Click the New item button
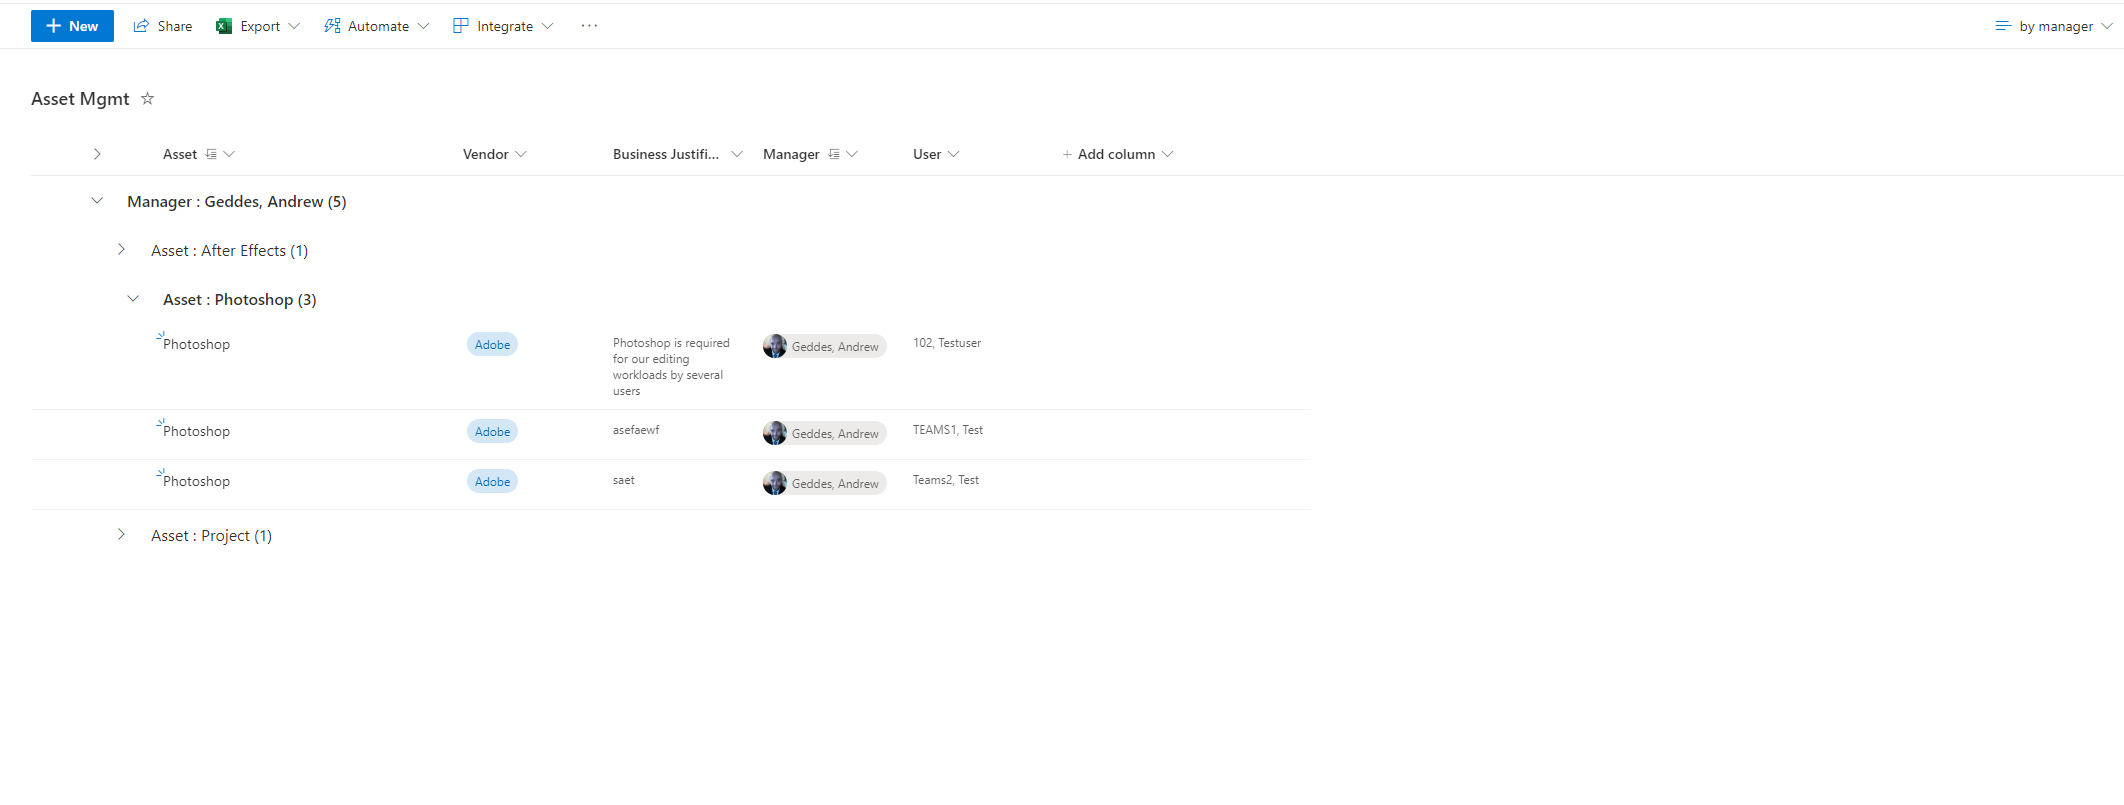This screenshot has width=2124, height=805. tap(72, 26)
